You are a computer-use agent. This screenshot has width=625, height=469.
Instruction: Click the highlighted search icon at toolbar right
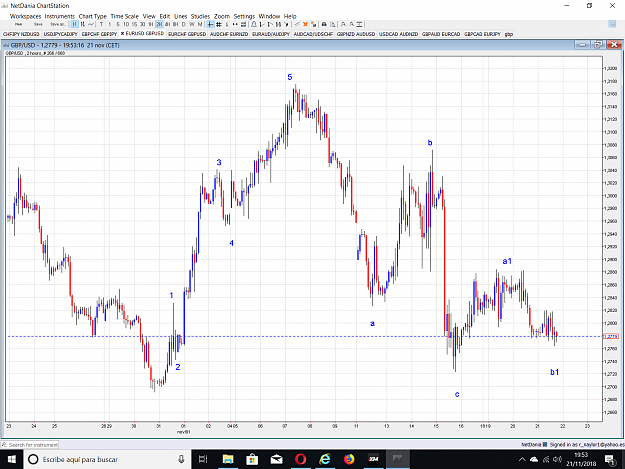click(613, 24)
